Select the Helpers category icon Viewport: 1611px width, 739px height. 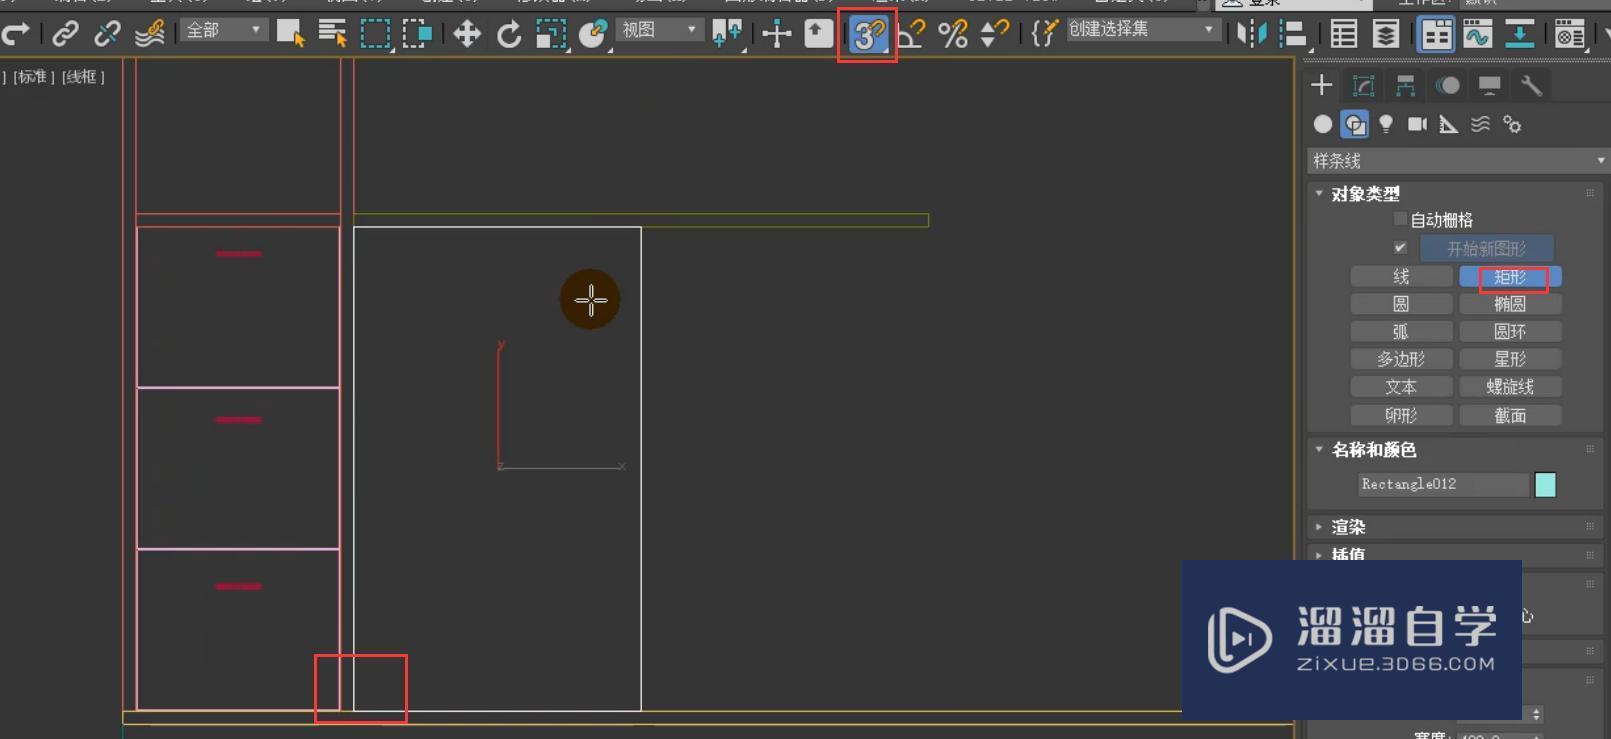coord(1448,124)
